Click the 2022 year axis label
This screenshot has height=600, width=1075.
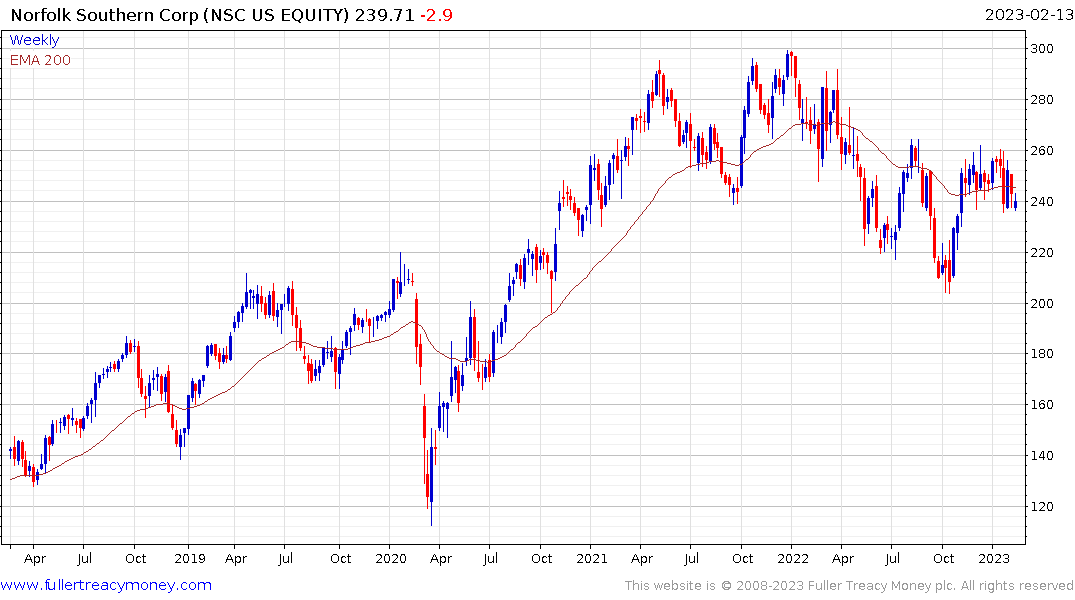click(793, 558)
